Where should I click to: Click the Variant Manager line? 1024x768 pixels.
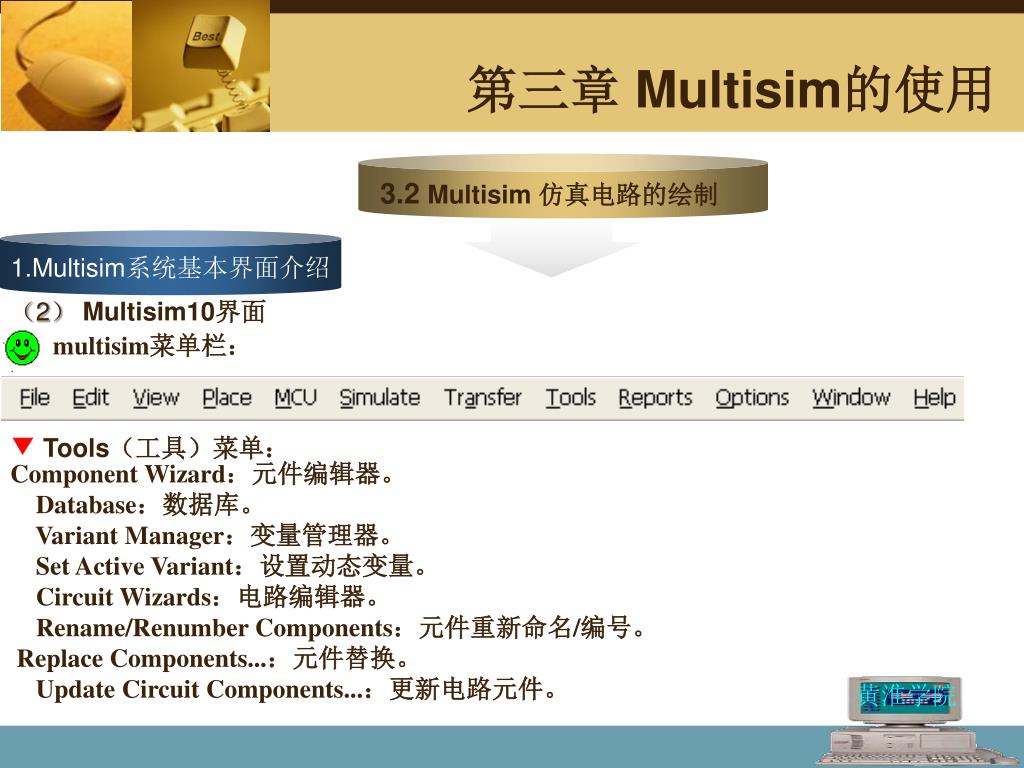click(x=214, y=536)
